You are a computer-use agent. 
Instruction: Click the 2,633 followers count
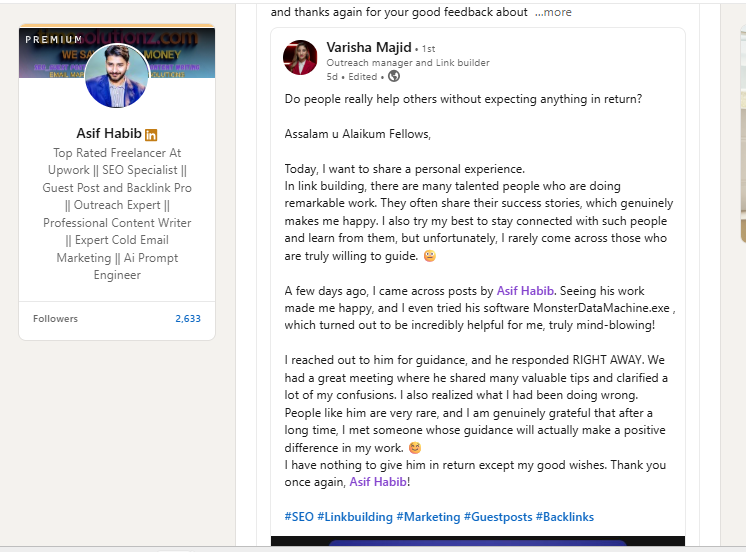188,319
